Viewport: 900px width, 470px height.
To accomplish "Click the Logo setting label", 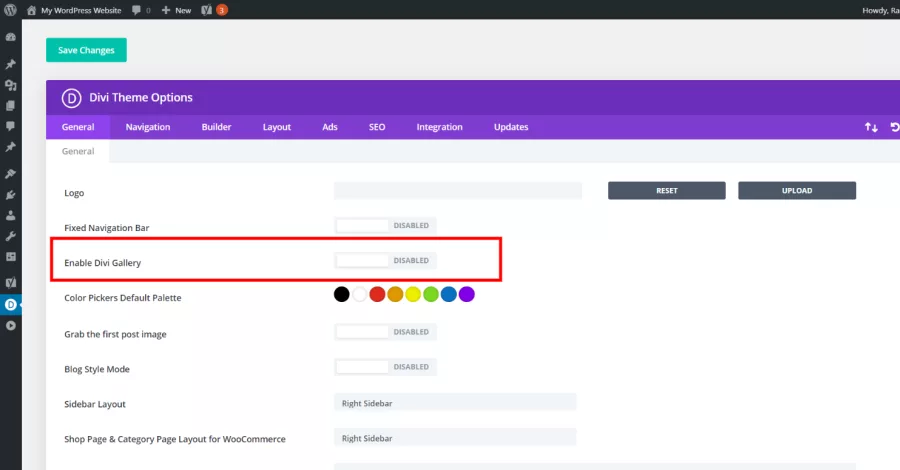I will point(74,193).
